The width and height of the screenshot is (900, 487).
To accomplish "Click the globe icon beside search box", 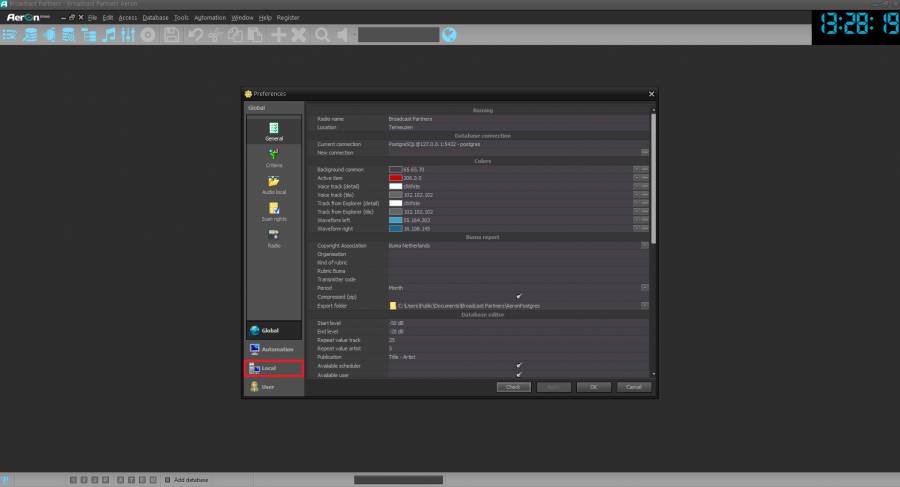I will pos(449,35).
